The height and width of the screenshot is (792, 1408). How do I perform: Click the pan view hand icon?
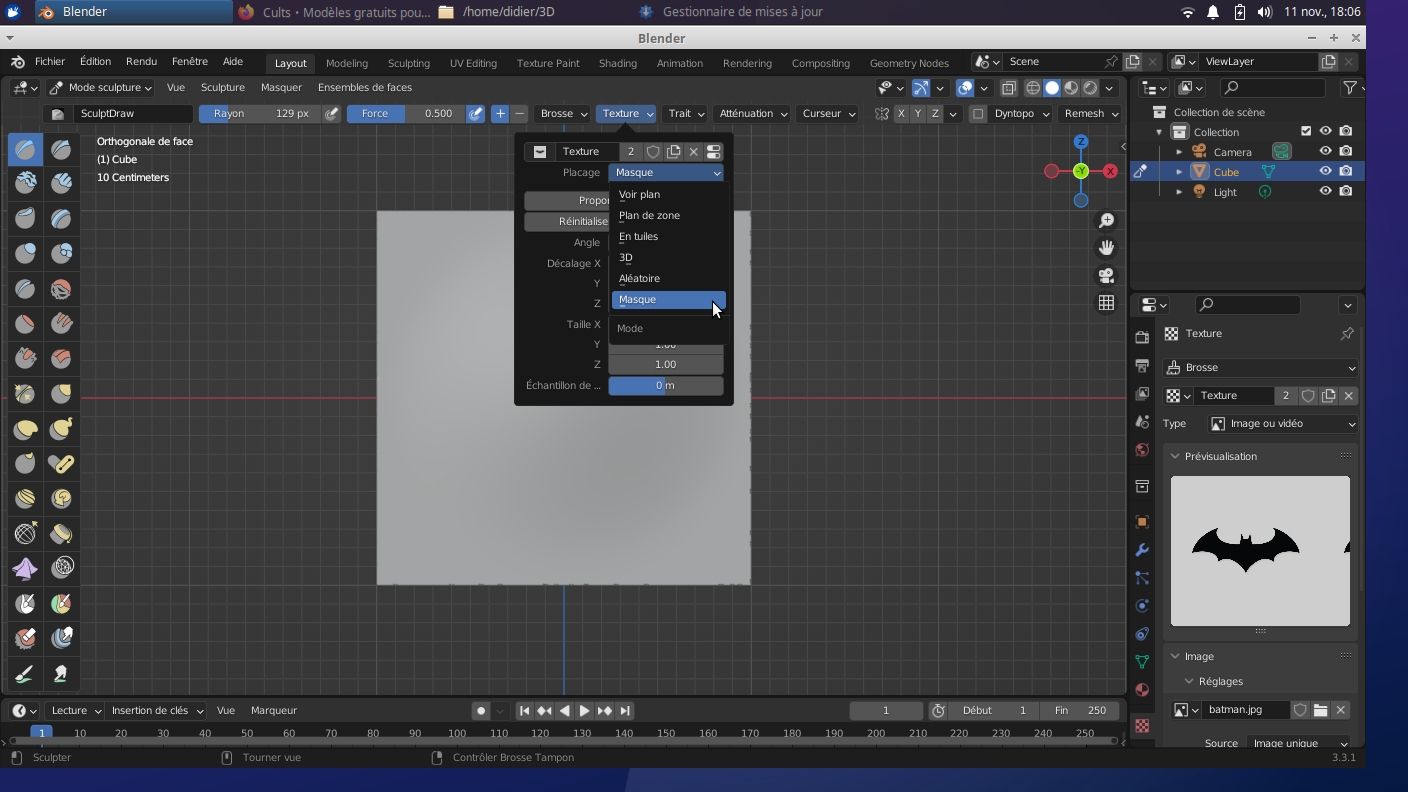tap(1106, 247)
